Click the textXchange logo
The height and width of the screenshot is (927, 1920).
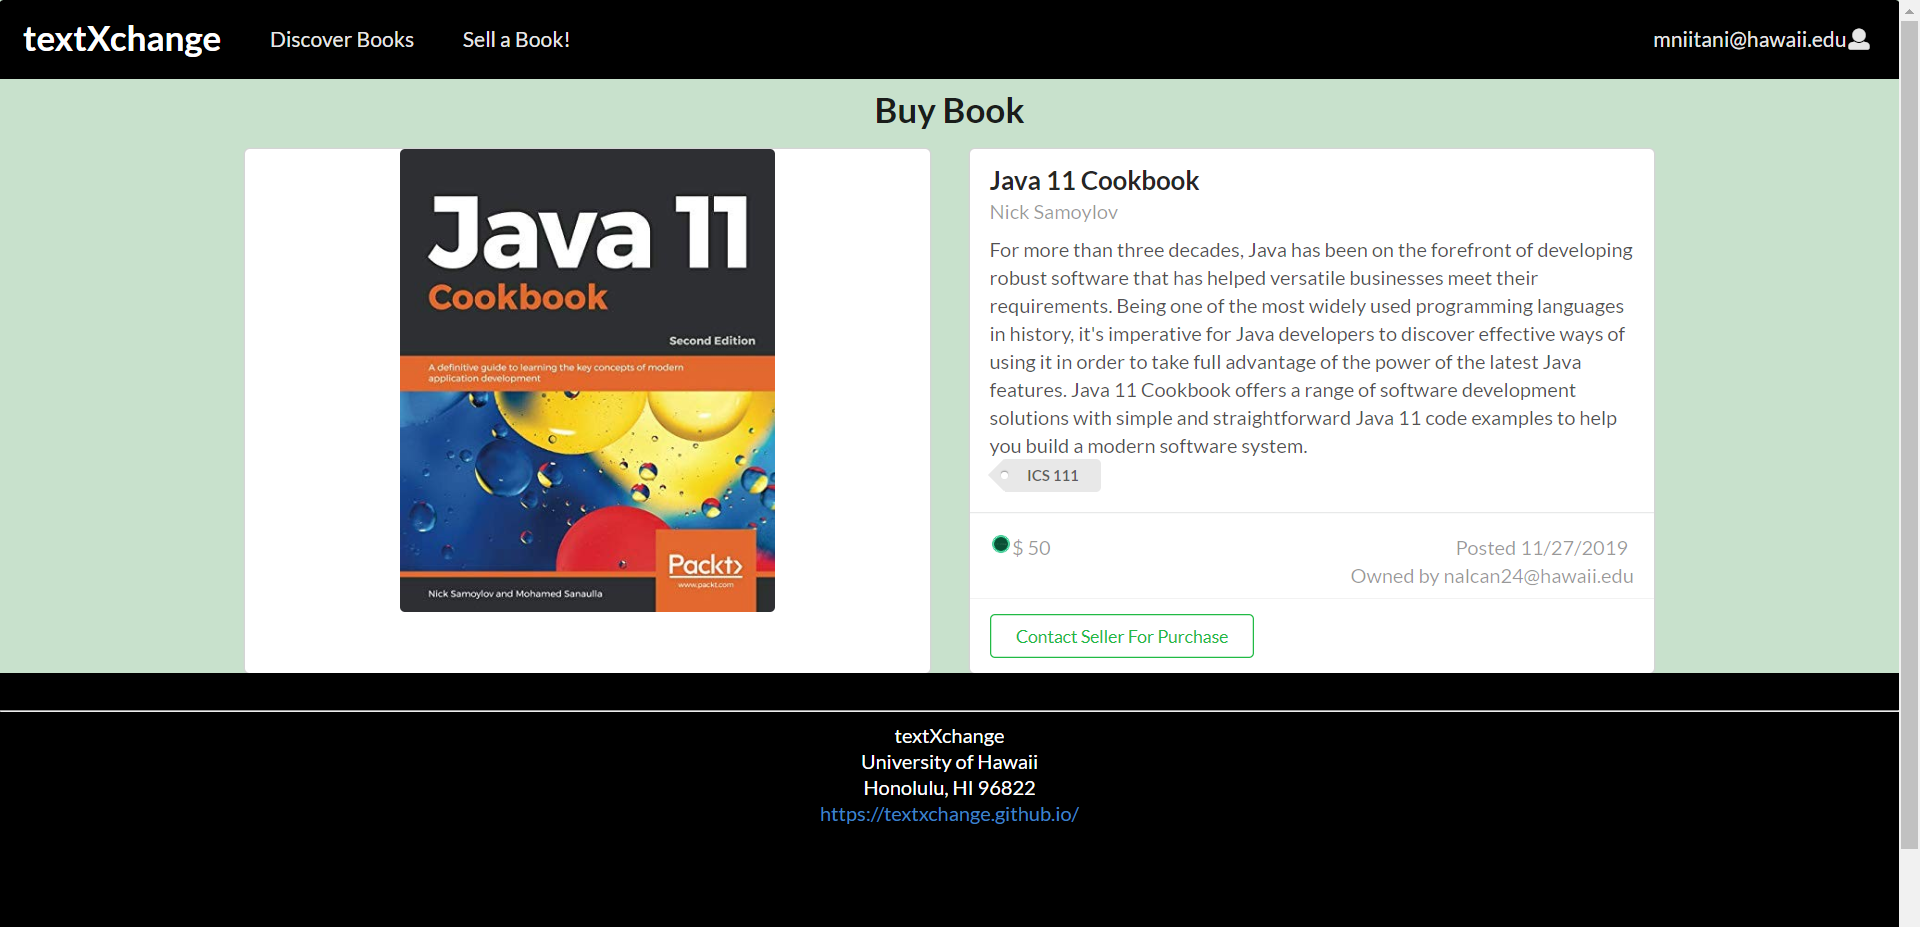(x=122, y=39)
